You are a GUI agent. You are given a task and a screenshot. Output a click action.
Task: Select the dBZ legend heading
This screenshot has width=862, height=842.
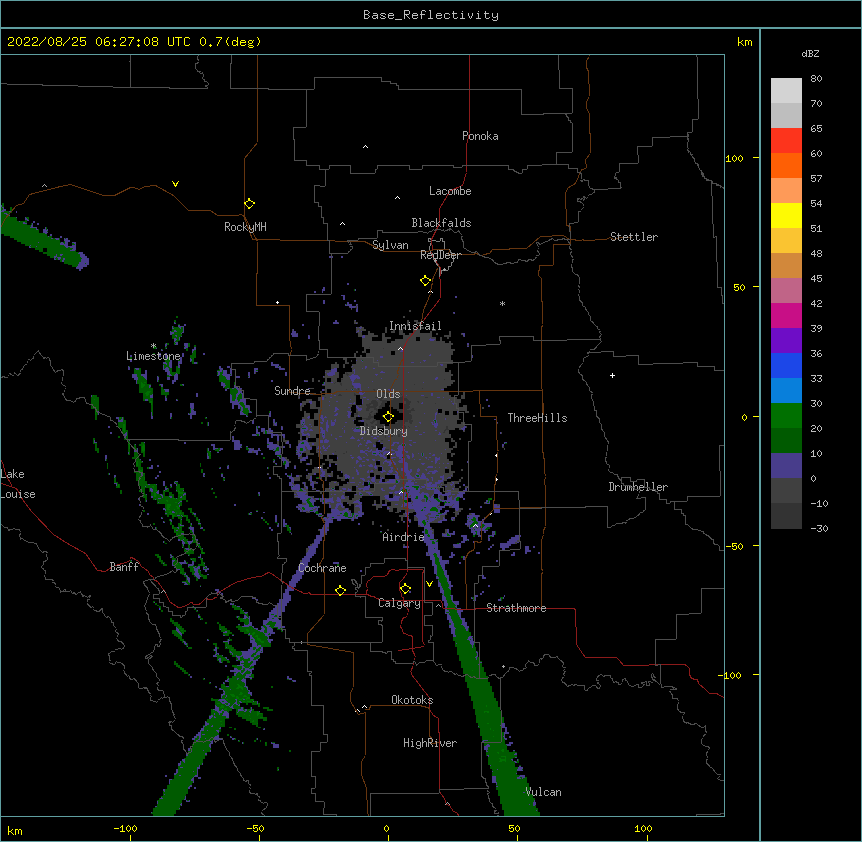810,53
